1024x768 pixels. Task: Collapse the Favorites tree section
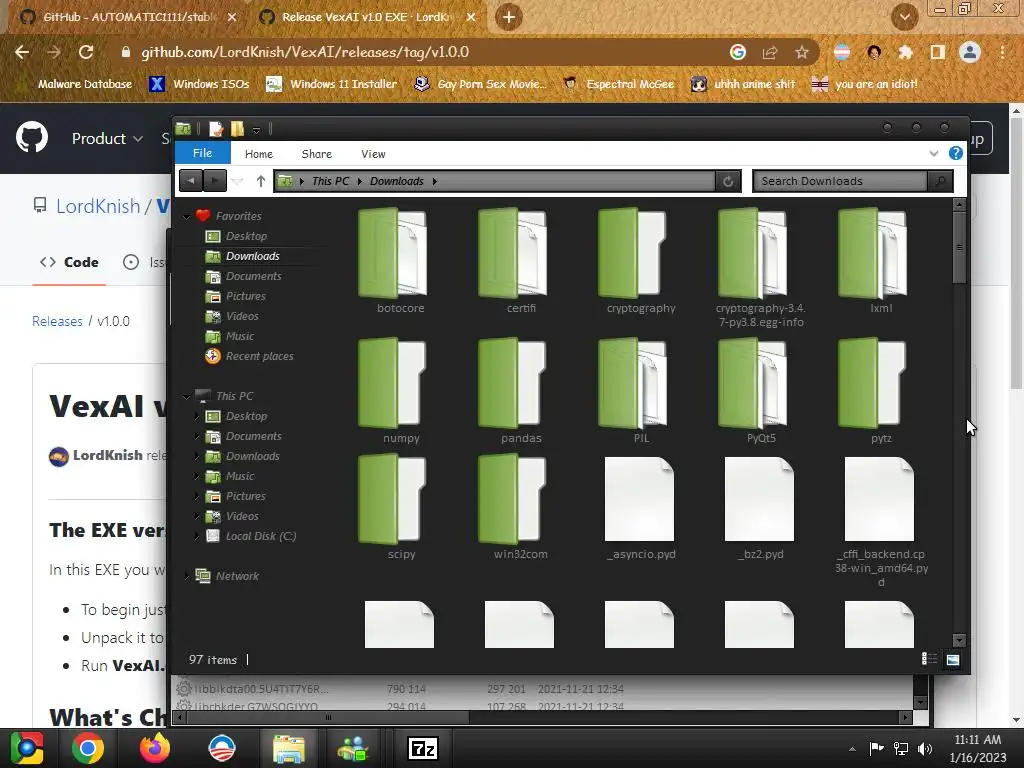tap(187, 216)
